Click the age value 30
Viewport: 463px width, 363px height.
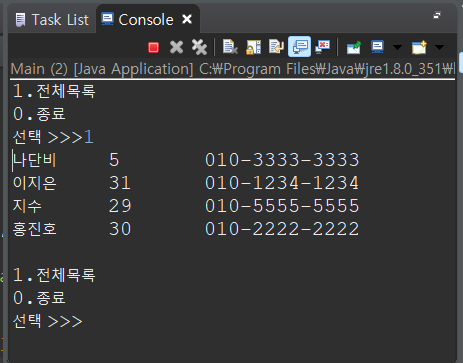pos(120,229)
